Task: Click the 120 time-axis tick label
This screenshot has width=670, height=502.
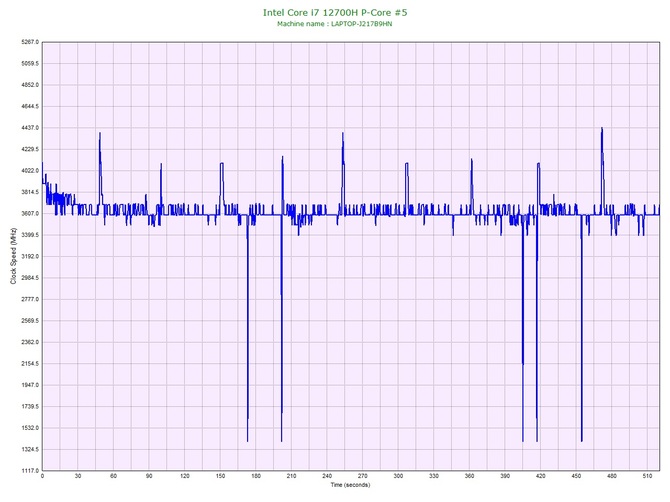Action: point(185,476)
